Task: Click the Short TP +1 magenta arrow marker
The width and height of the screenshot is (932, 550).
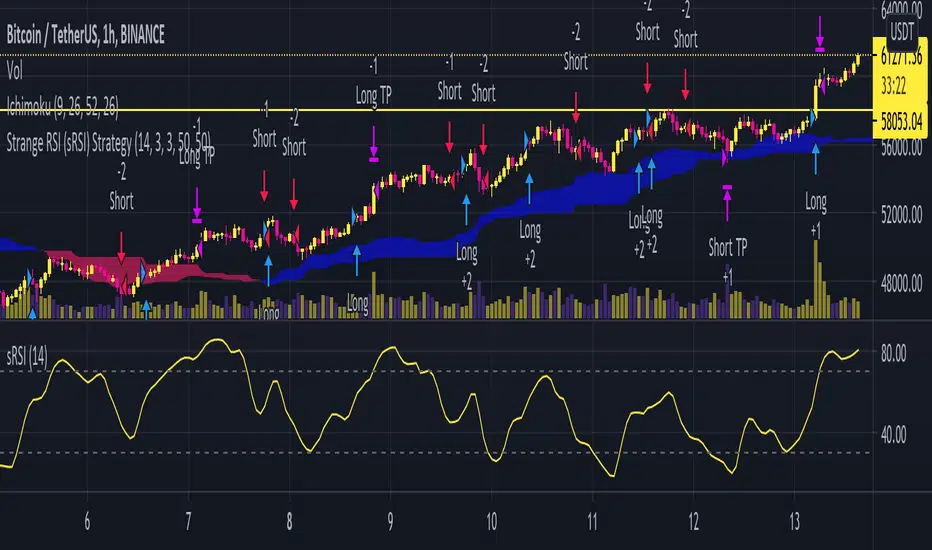Action: tap(727, 202)
